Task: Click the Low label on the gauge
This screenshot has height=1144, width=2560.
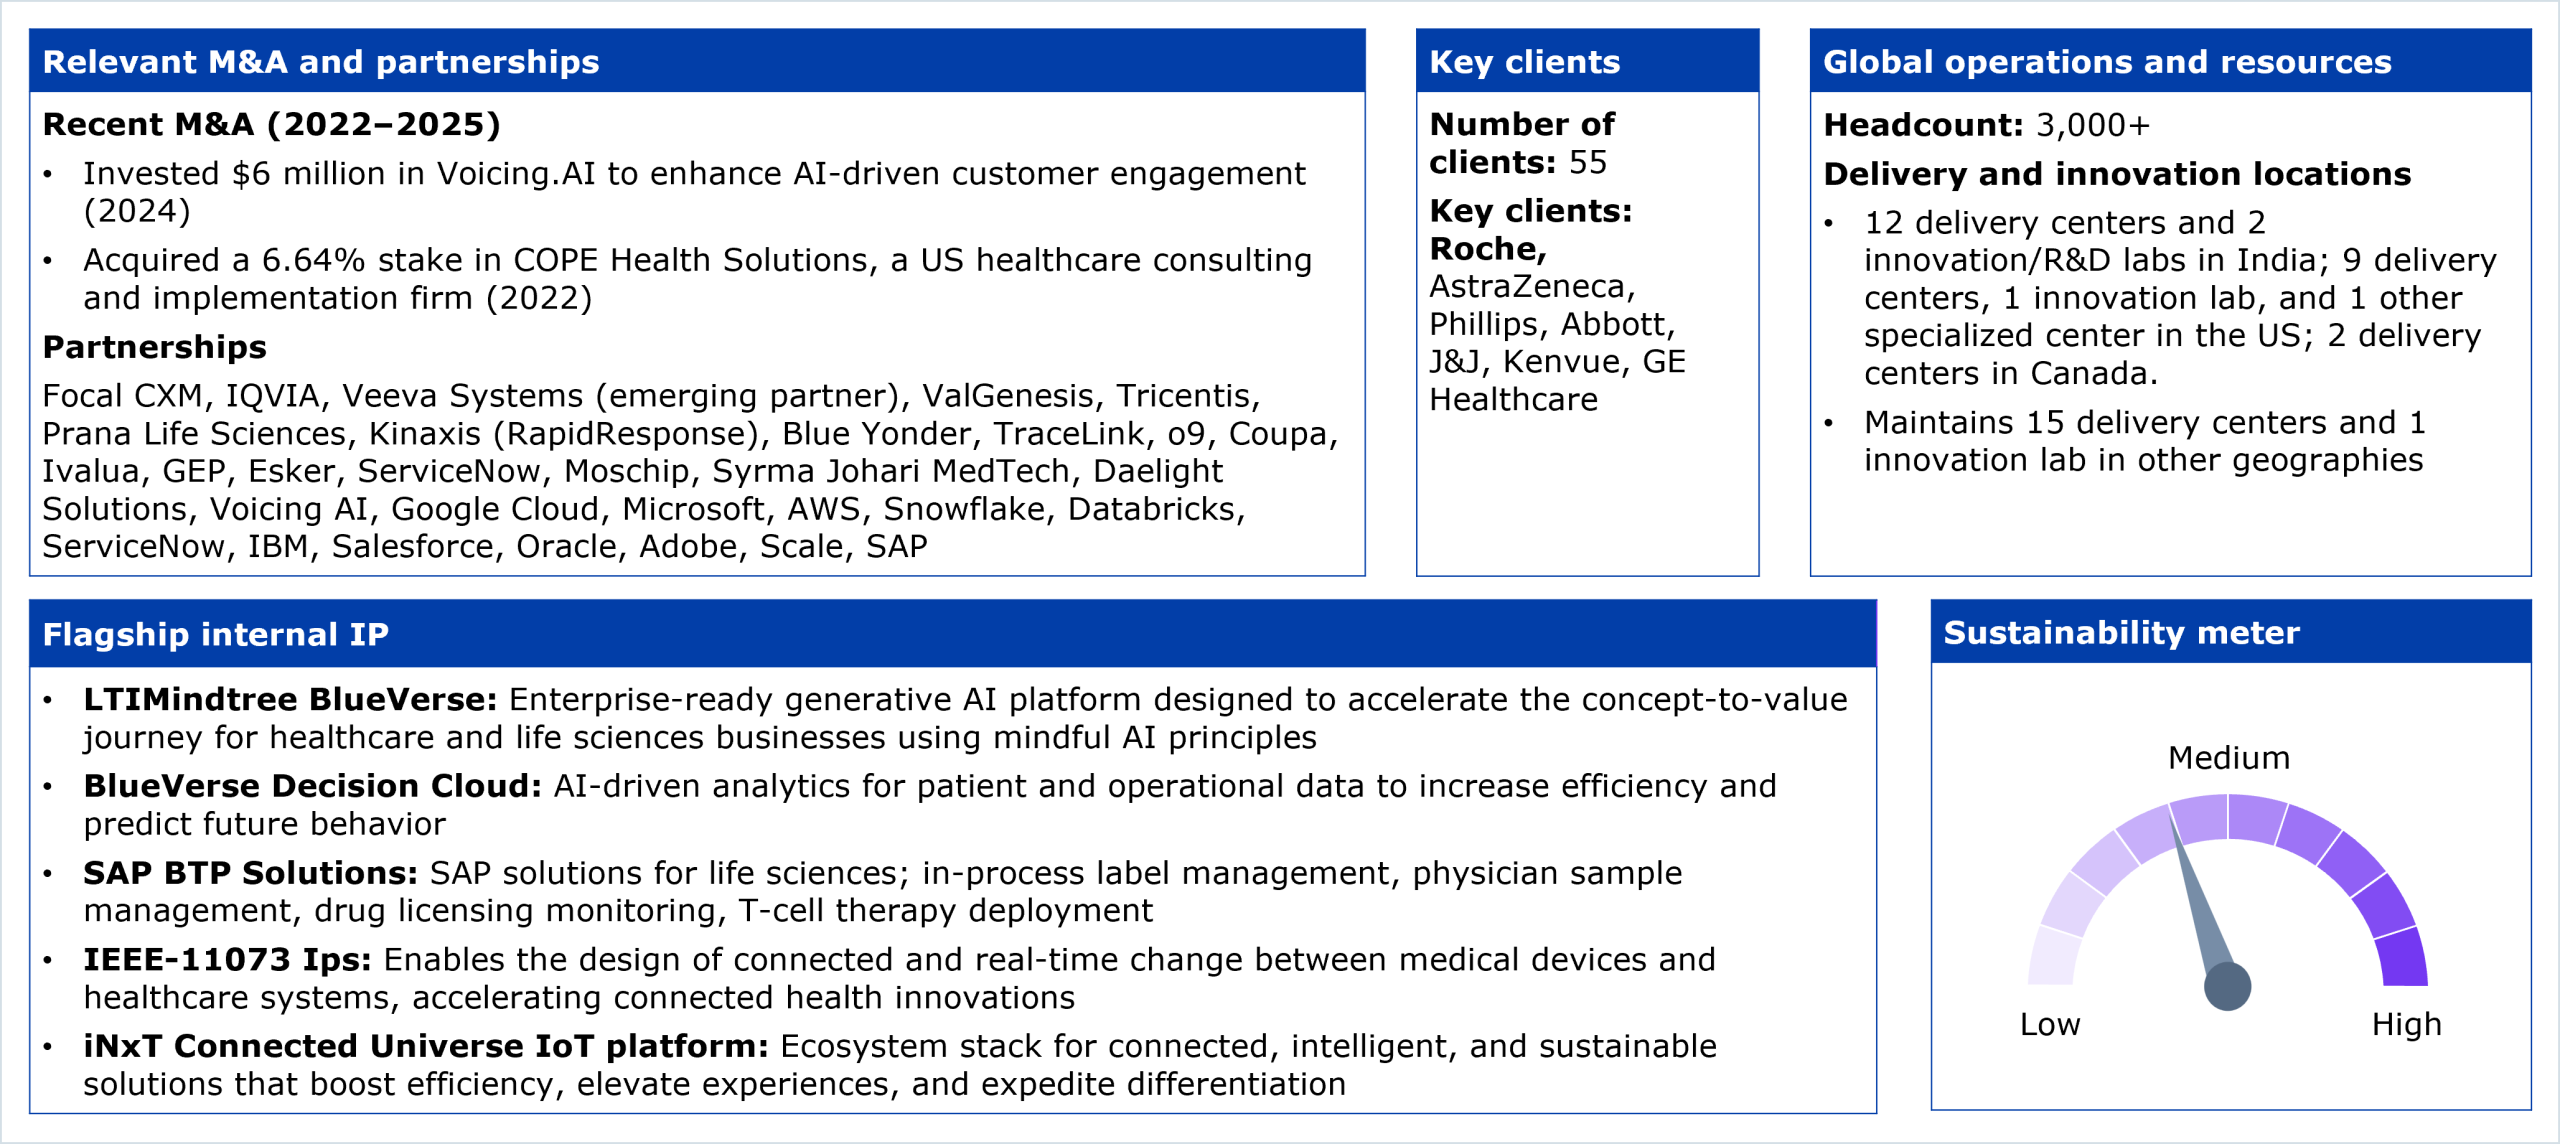Action: (x=2049, y=1024)
